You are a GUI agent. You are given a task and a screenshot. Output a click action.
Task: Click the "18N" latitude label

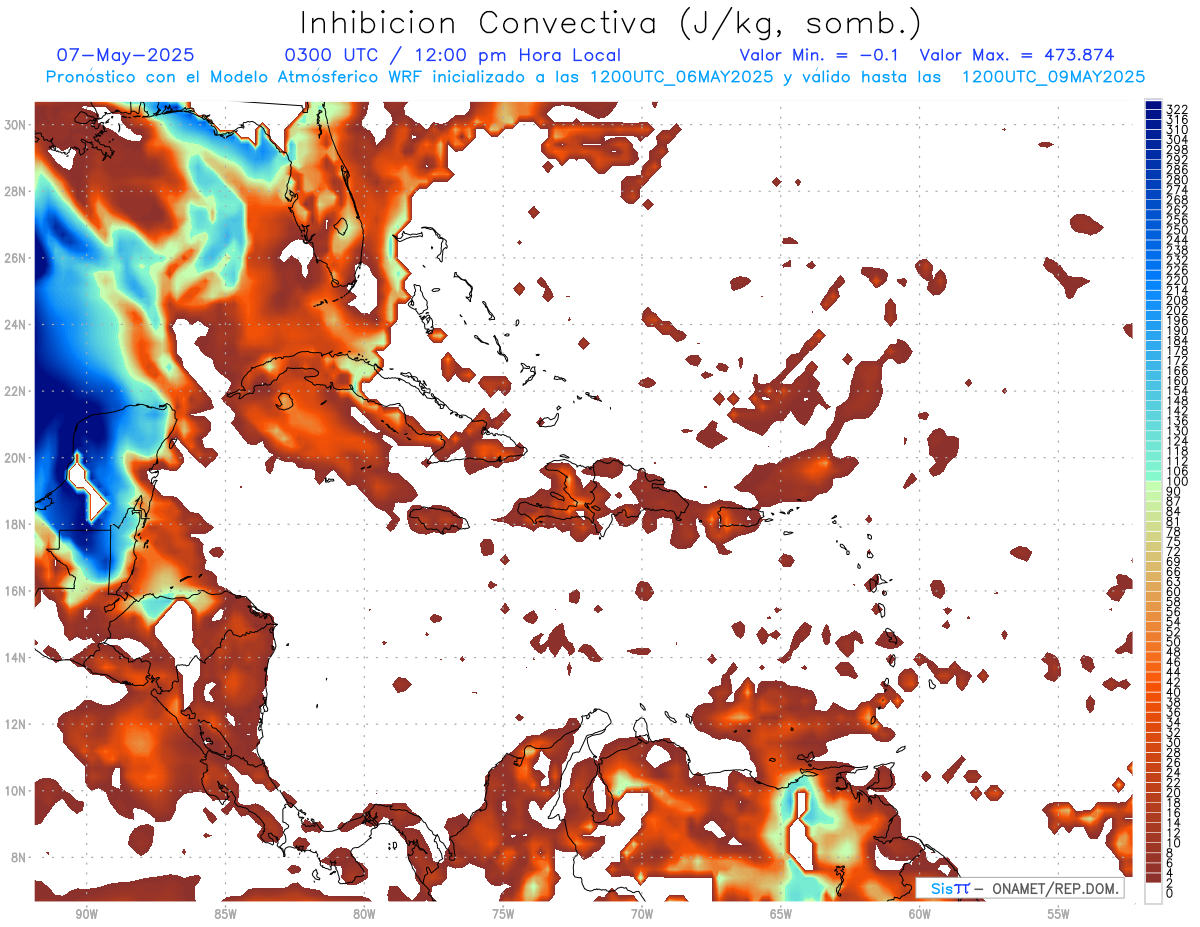point(16,524)
